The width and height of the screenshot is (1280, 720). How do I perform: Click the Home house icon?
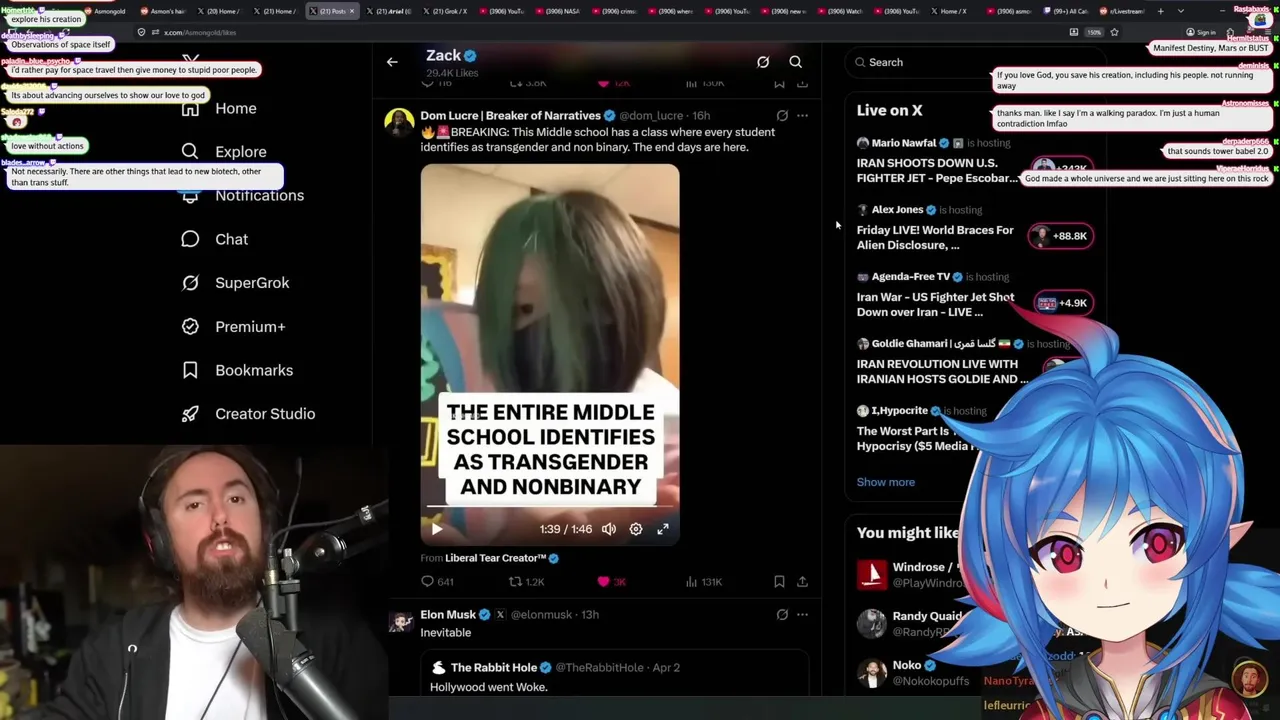tap(190, 108)
